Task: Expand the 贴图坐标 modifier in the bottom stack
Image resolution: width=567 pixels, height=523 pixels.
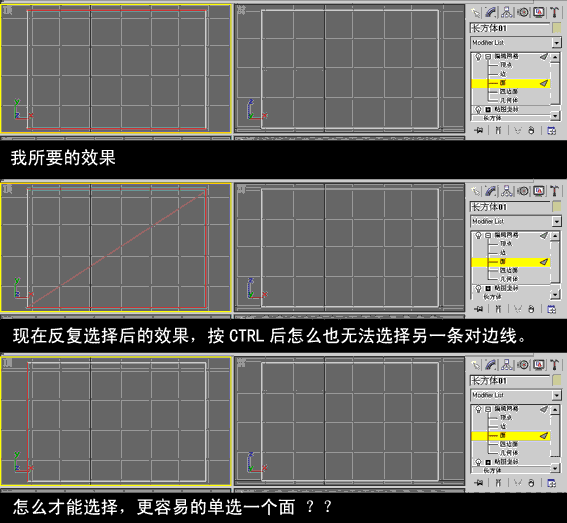Action: click(x=488, y=462)
